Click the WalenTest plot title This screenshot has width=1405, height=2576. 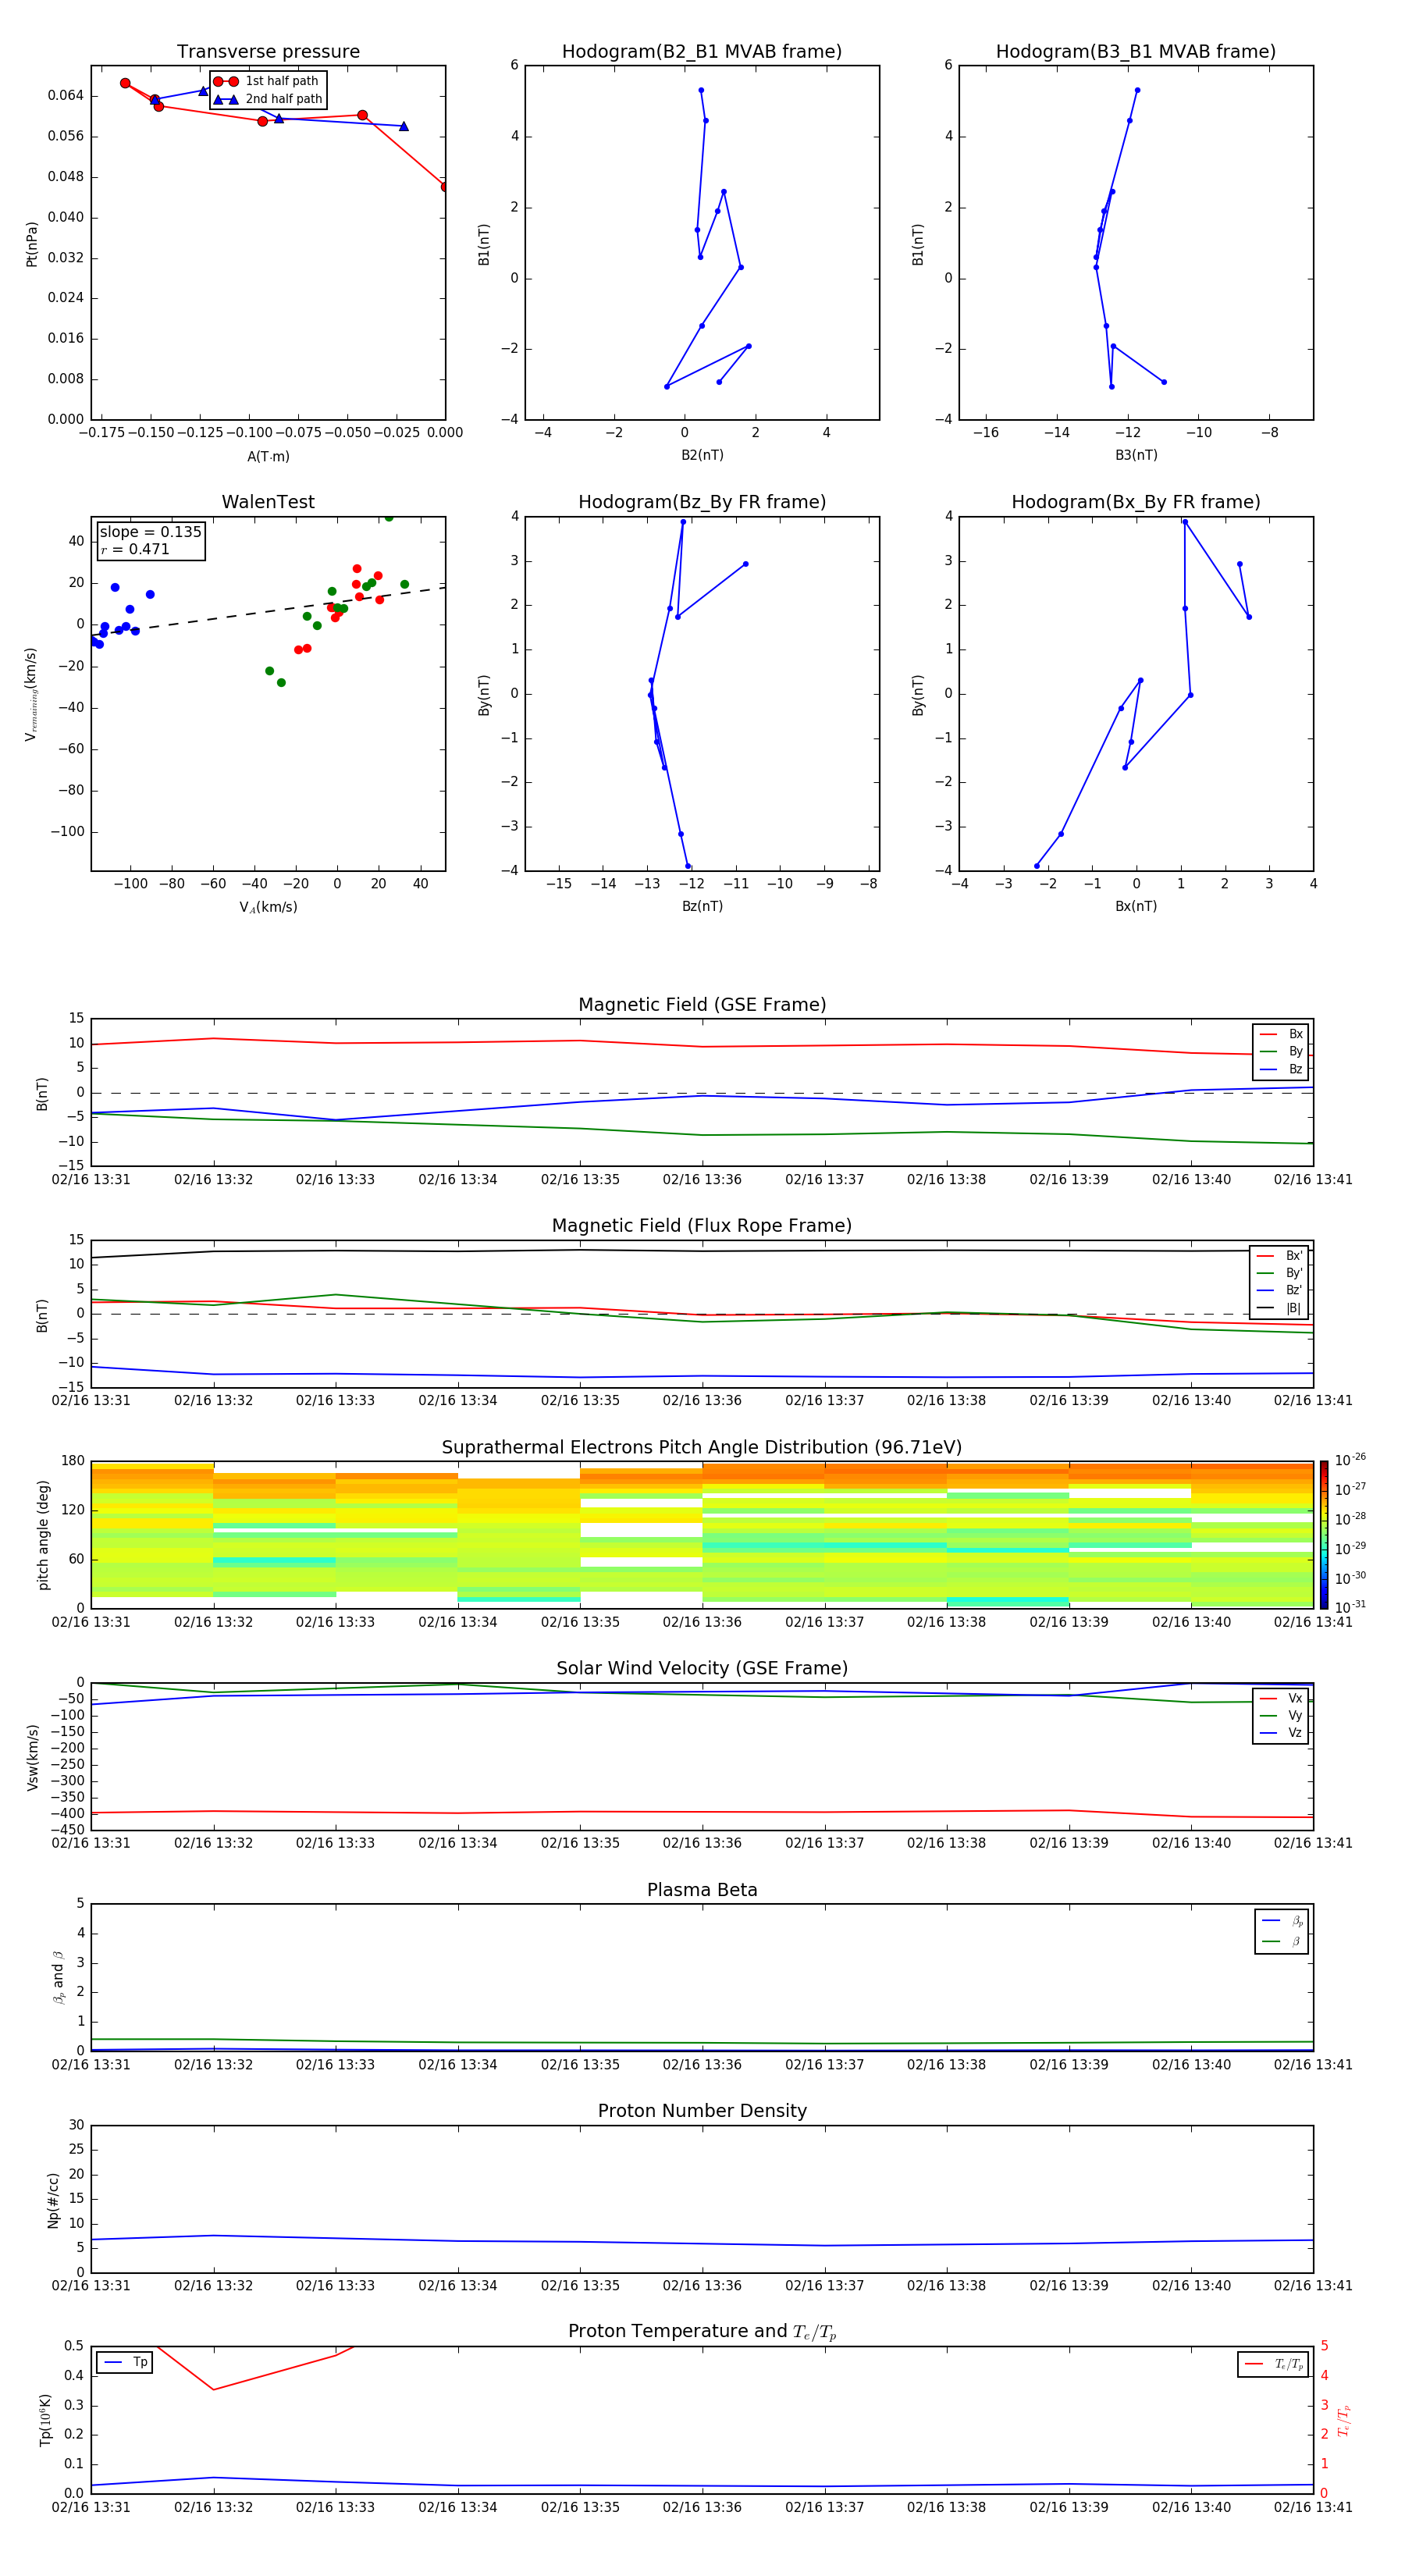[268, 502]
